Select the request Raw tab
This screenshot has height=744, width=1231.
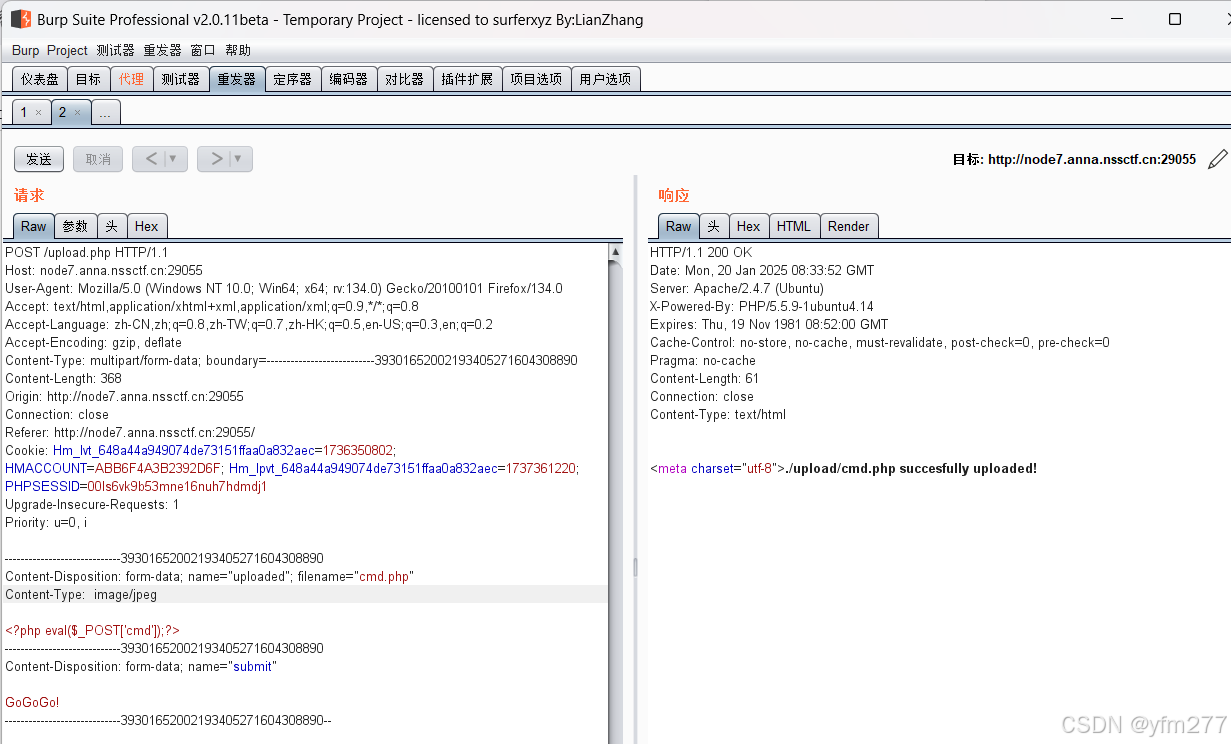point(34,226)
